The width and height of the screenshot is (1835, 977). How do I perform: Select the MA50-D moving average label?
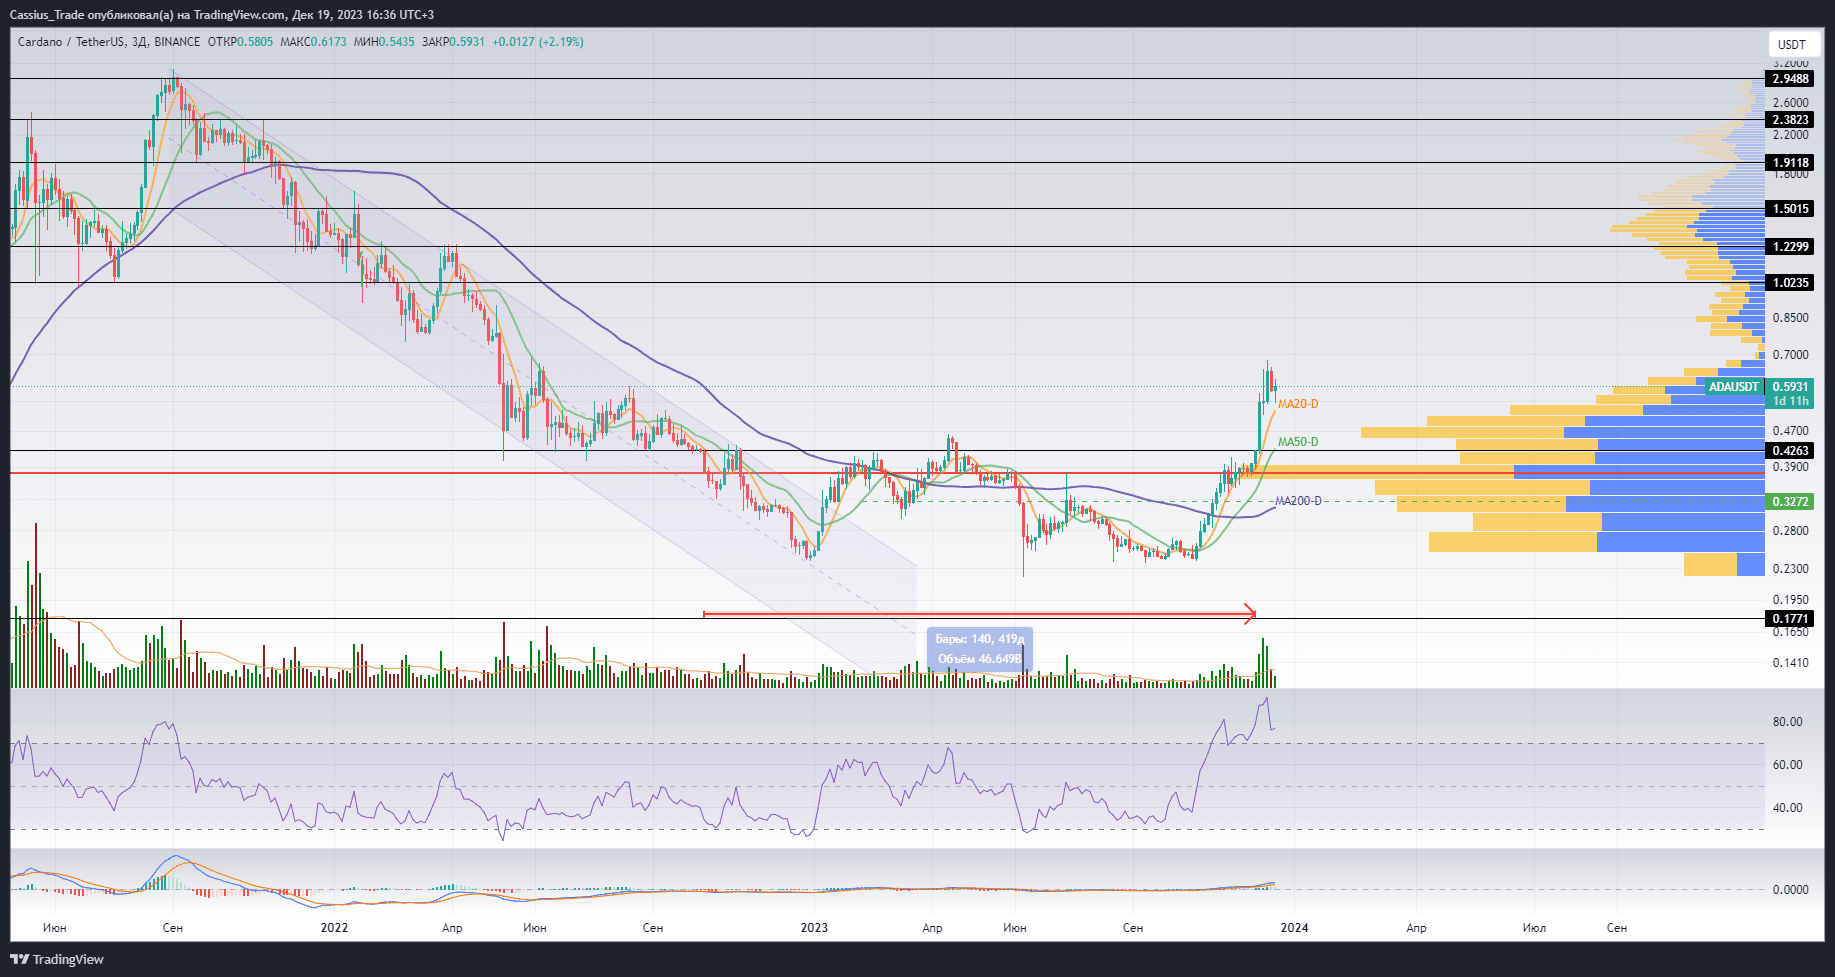pos(1298,442)
